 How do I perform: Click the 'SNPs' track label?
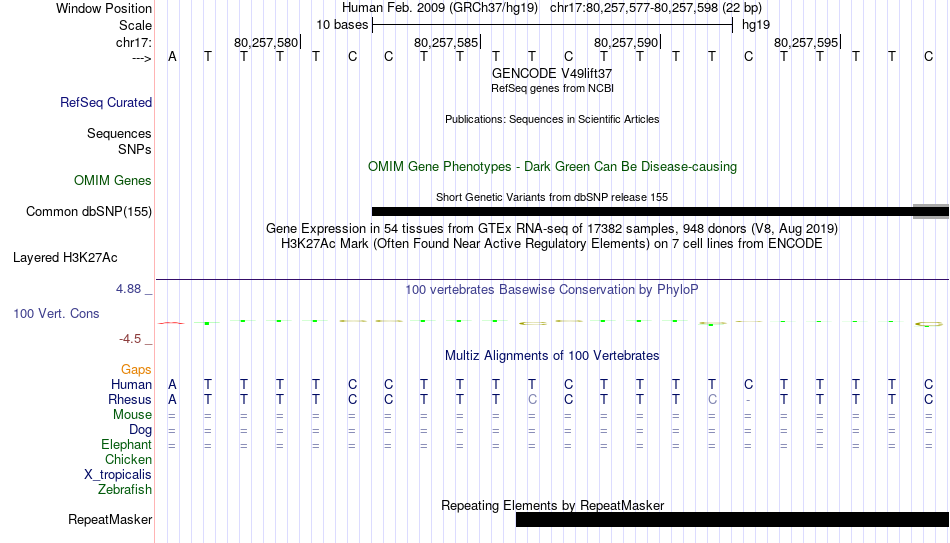tap(135, 149)
